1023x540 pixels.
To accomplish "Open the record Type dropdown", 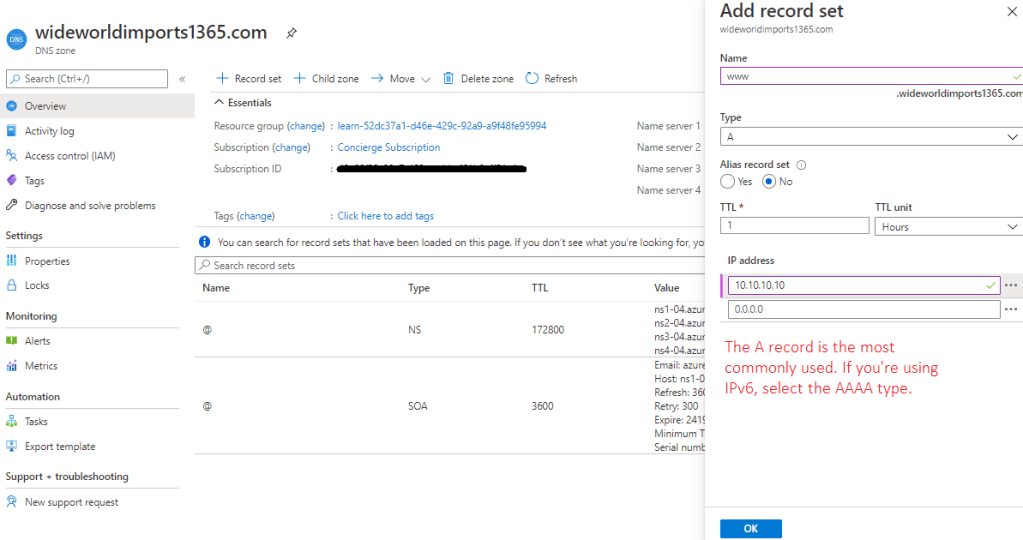I will point(870,137).
